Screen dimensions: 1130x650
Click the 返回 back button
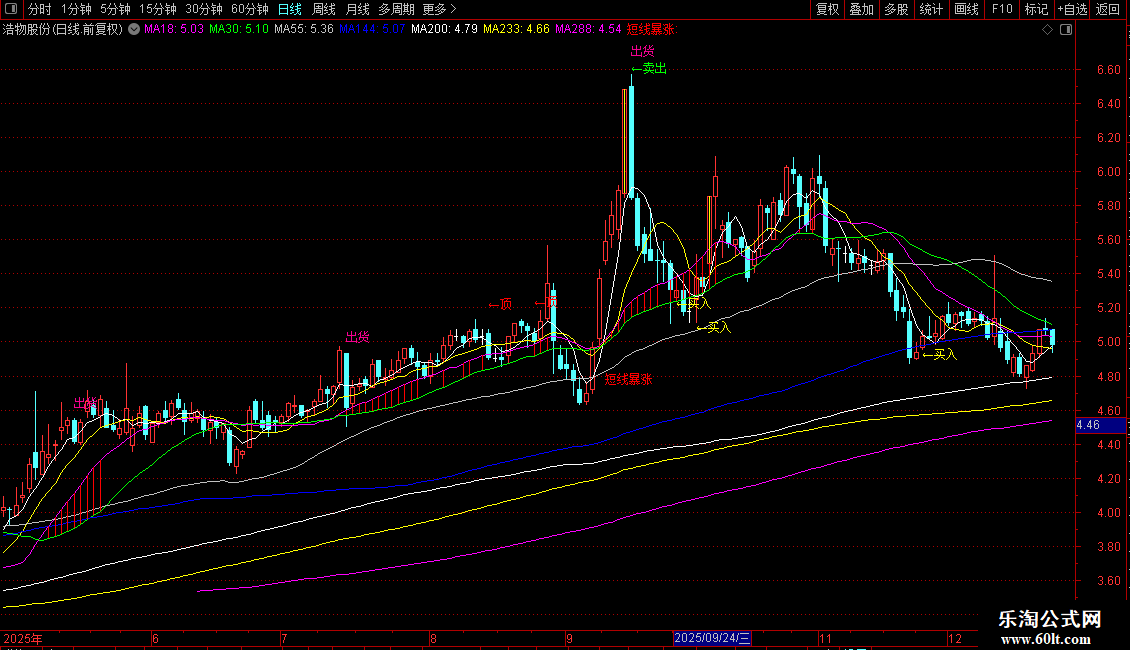click(x=1108, y=9)
